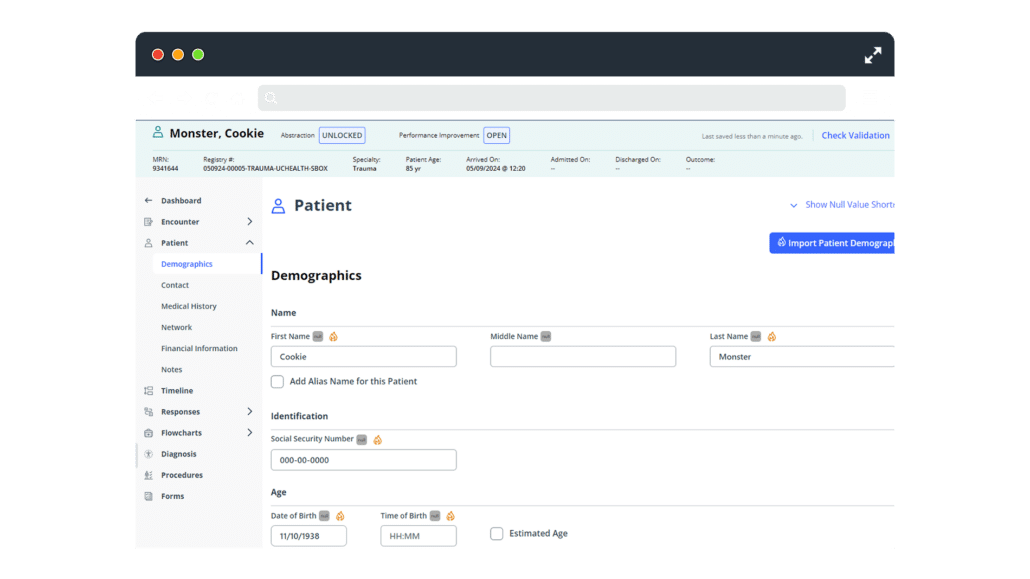Click the fullscreen expand arrow at top right
Viewport: 1030px width, 579px height.
point(872,55)
